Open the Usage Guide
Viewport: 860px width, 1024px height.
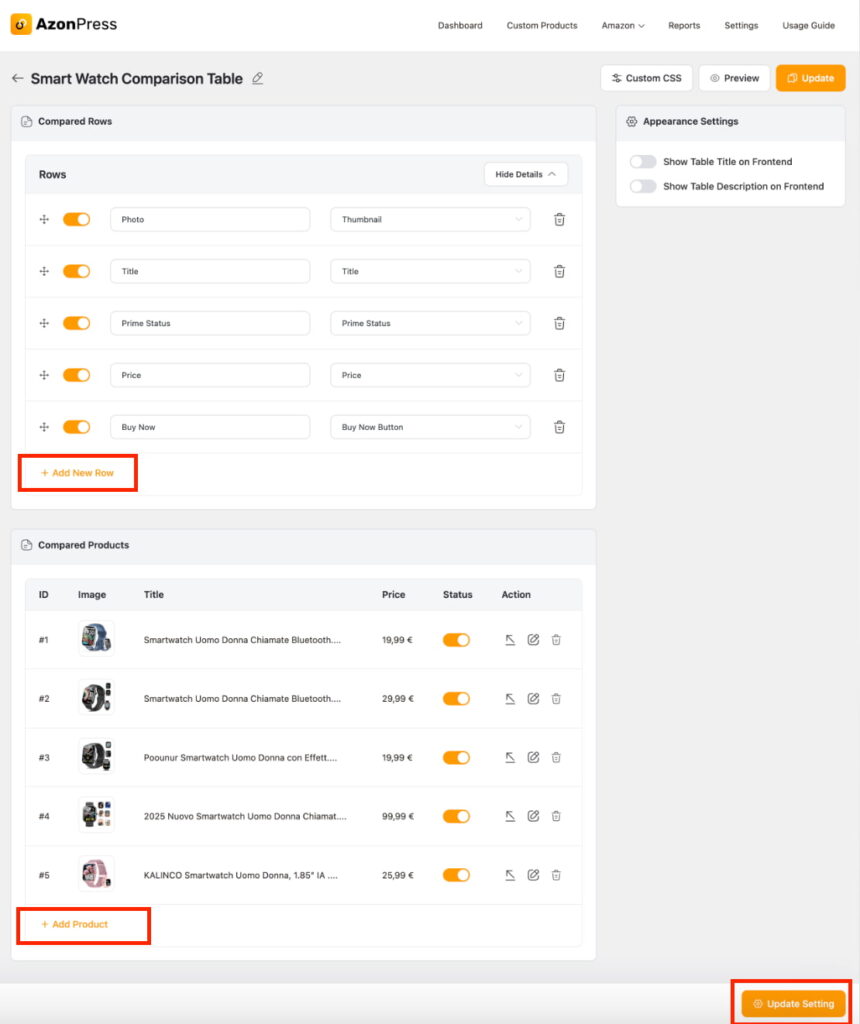(808, 25)
